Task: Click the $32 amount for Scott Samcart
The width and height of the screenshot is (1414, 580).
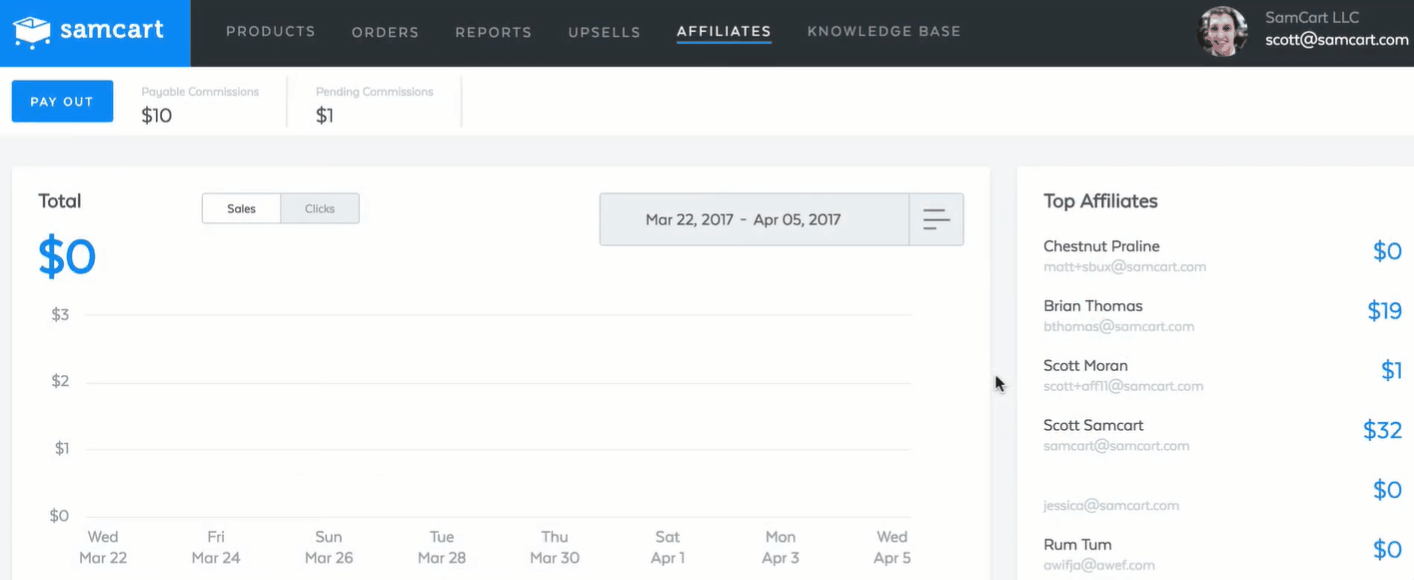Action: [1382, 431]
